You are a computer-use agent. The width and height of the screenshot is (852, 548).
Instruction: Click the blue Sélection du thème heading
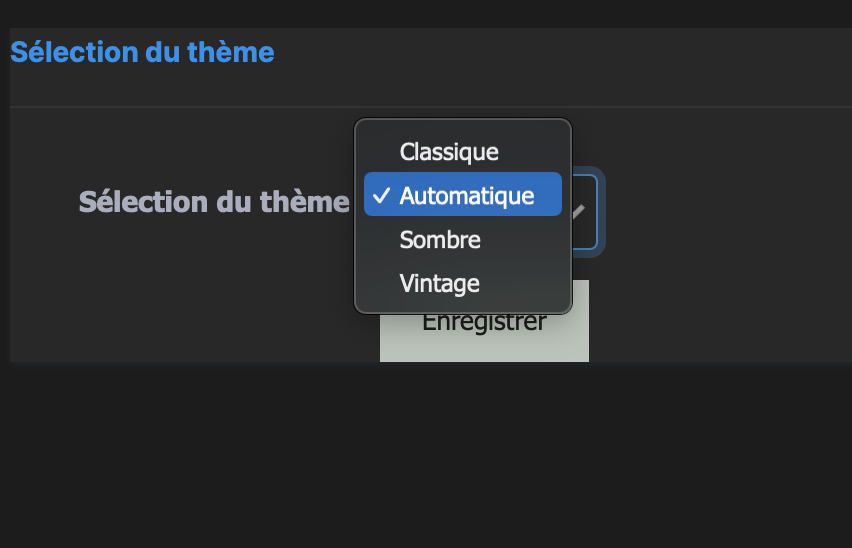(142, 52)
